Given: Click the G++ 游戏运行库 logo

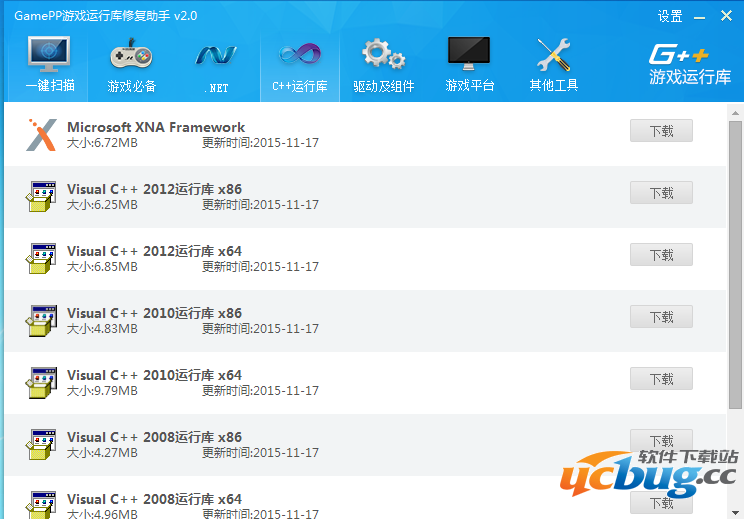Looking at the screenshot, I should (x=689, y=64).
